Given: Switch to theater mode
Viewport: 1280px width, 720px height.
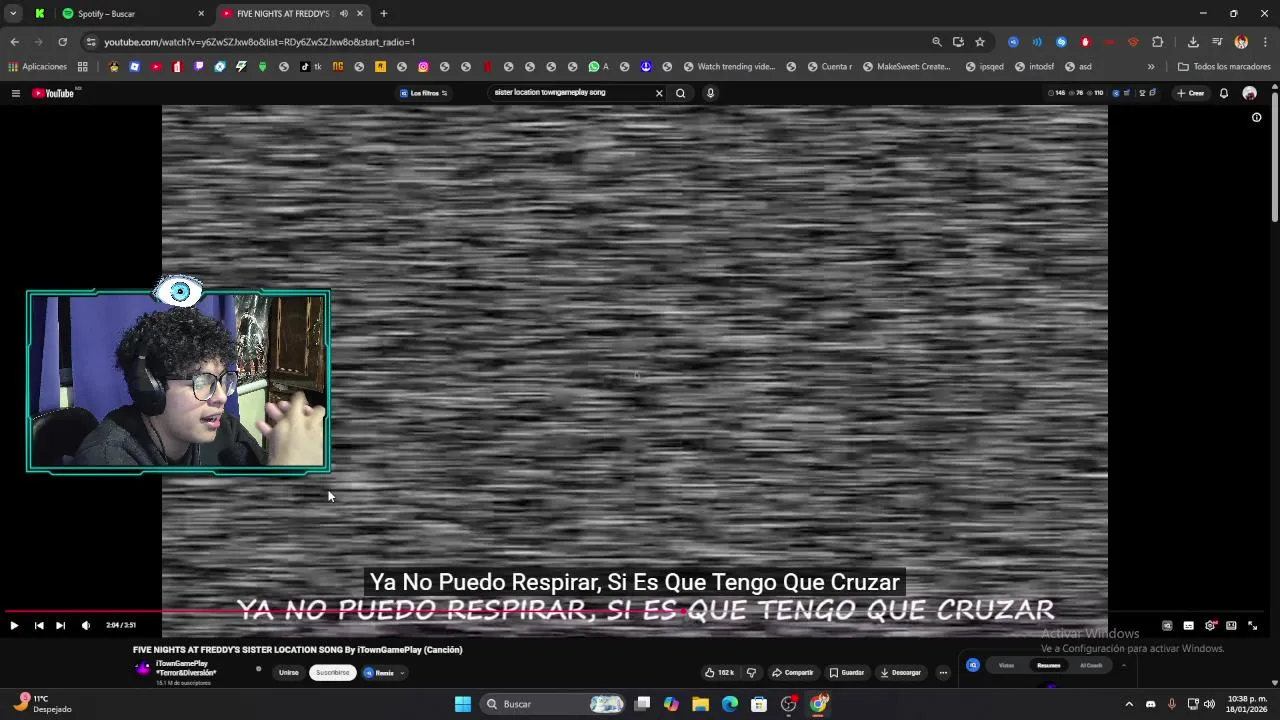Looking at the screenshot, I should tap(1231, 626).
